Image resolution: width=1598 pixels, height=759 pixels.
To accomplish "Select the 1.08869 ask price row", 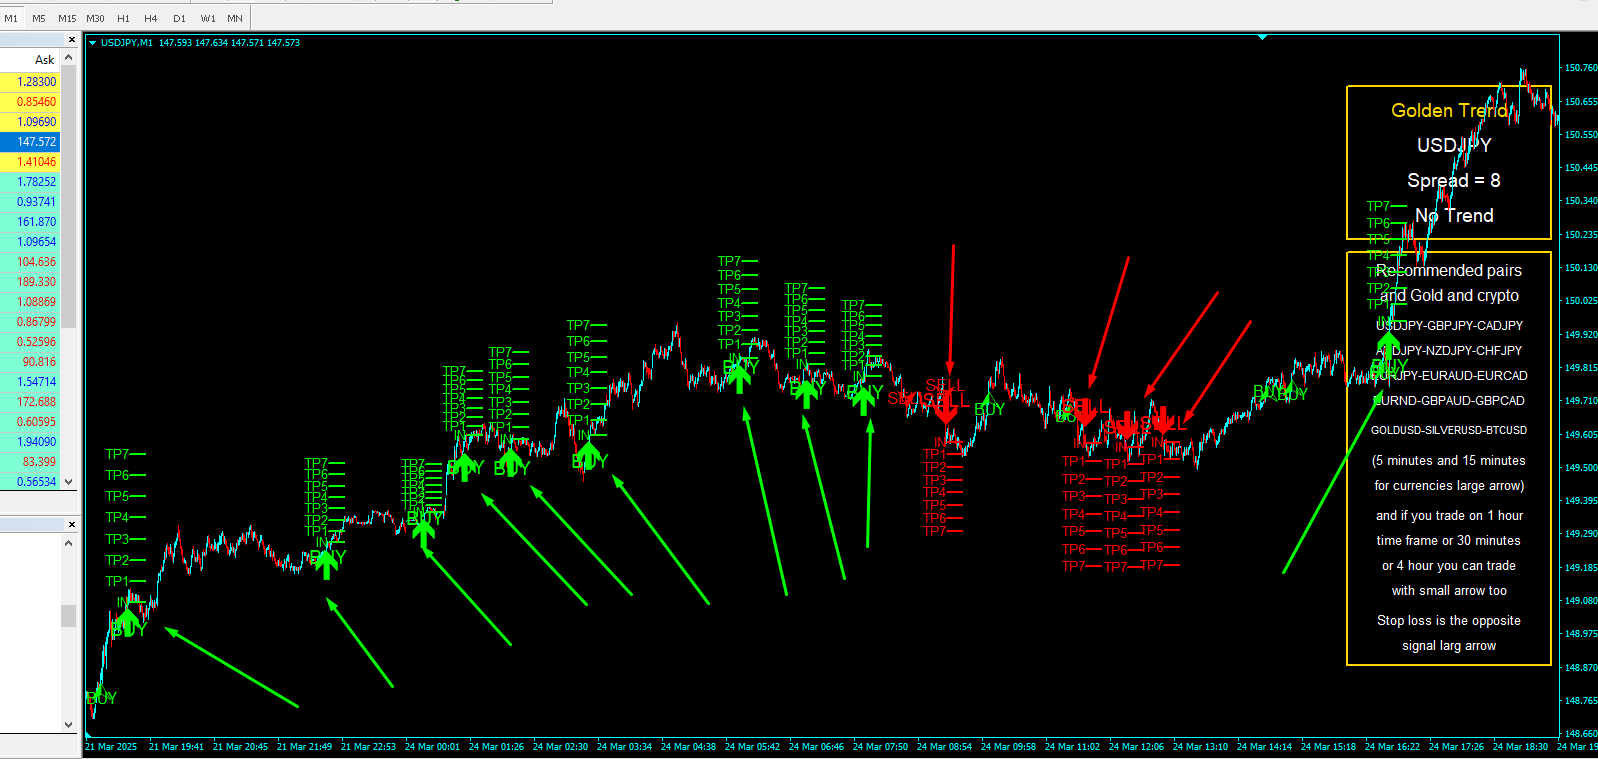I will [30, 302].
